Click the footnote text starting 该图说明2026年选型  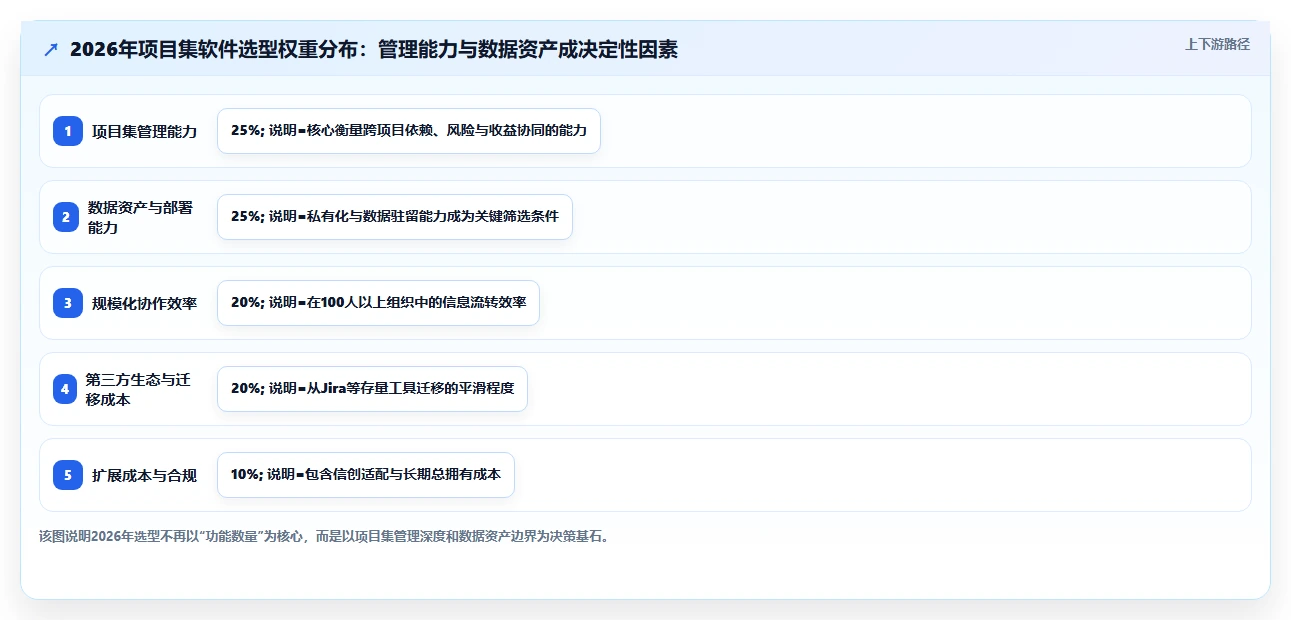(x=324, y=536)
